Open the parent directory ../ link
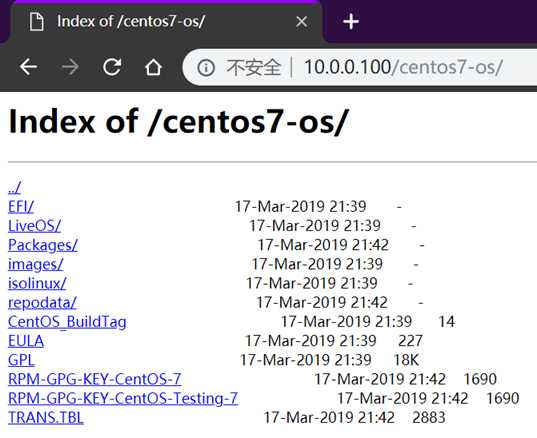The height and width of the screenshot is (438, 537). coord(14,187)
